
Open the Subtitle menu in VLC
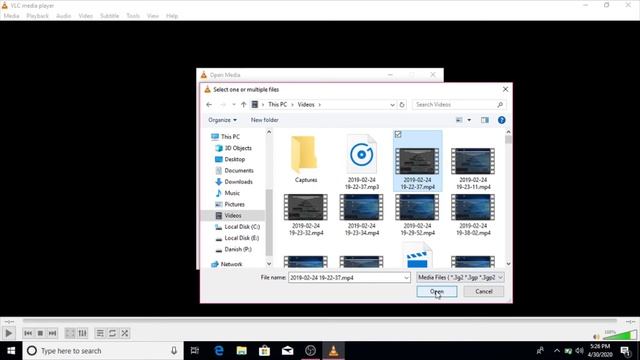point(109,16)
